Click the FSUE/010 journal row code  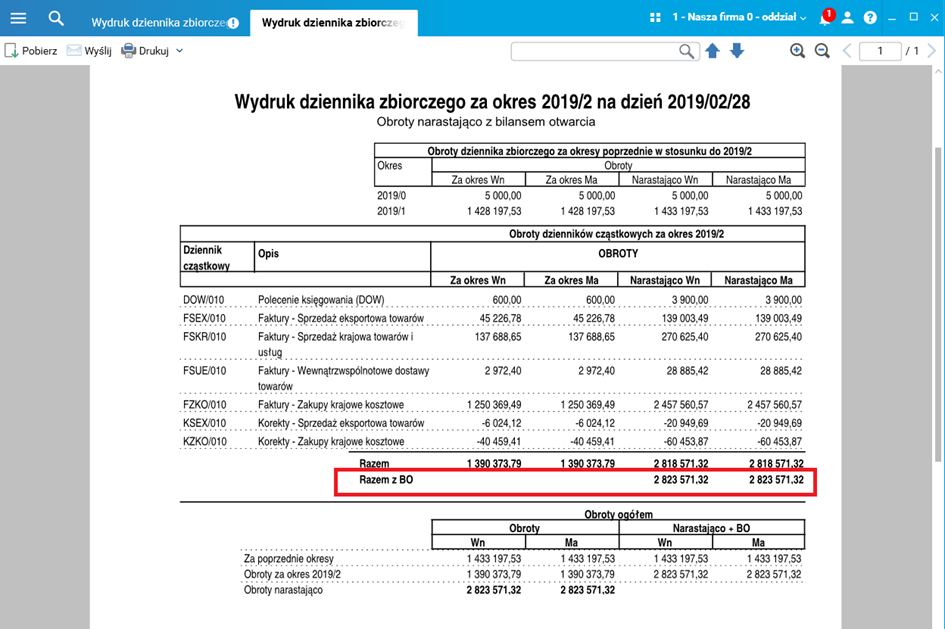point(204,371)
